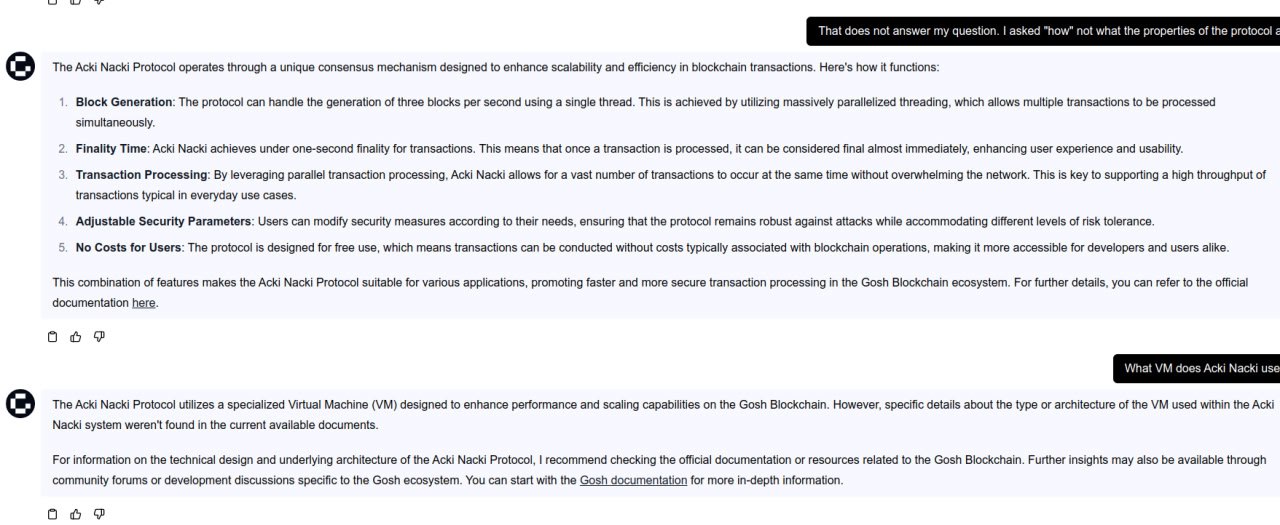Click the bot avatar beside the VM response
Viewport: 1280px width, 525px height.
pos(19,403)
